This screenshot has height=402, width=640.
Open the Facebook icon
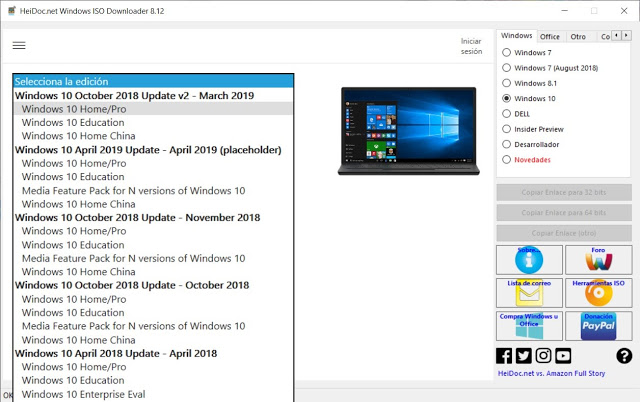tap(504, 356)
